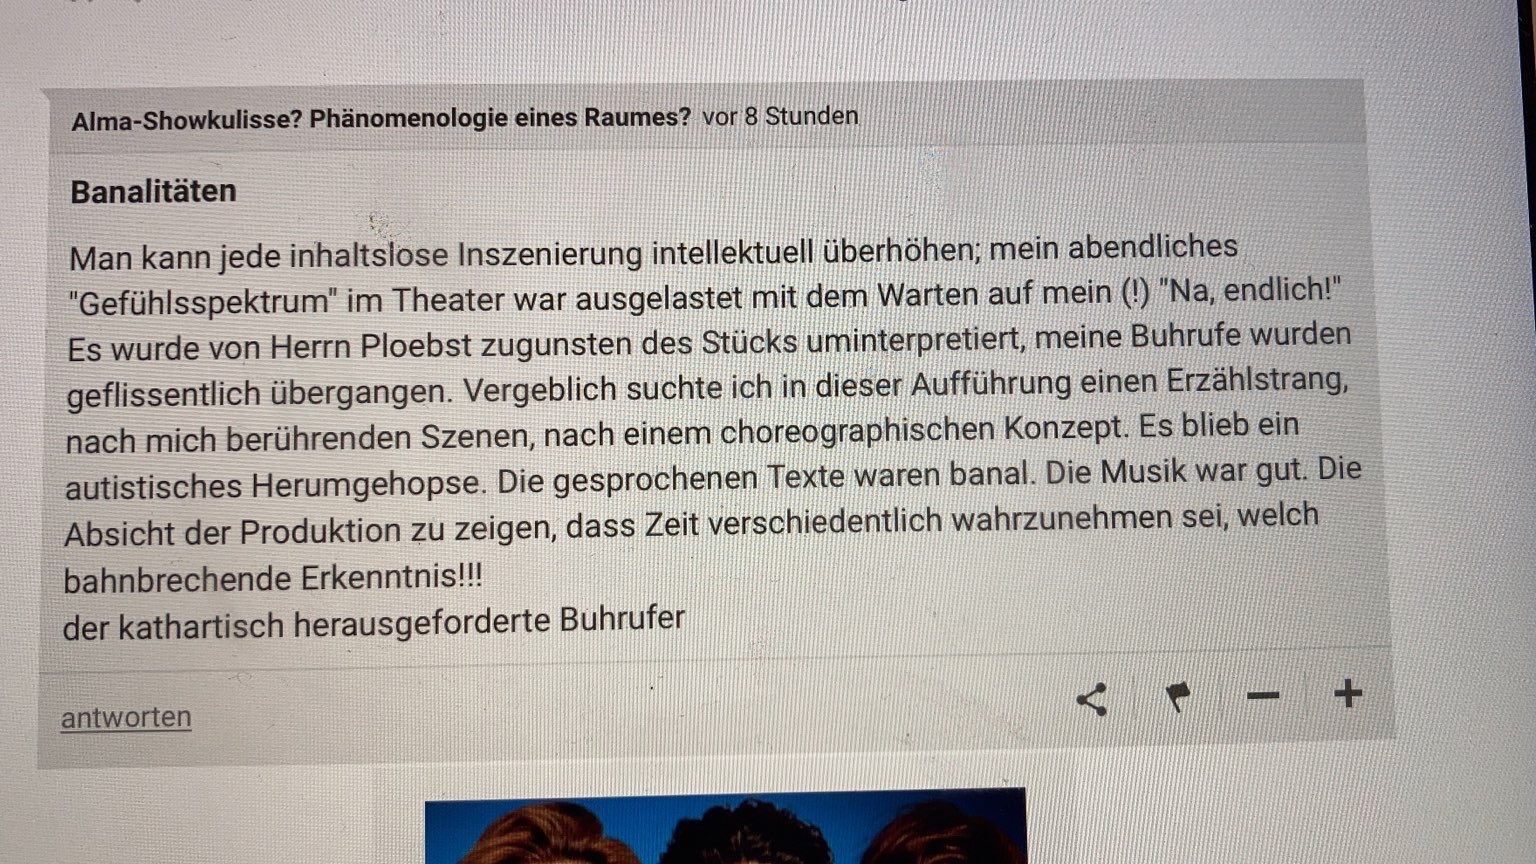Screen dimensions: 1536x864
Task: Open the photo thumbnail below the comment
Action: 725,826
